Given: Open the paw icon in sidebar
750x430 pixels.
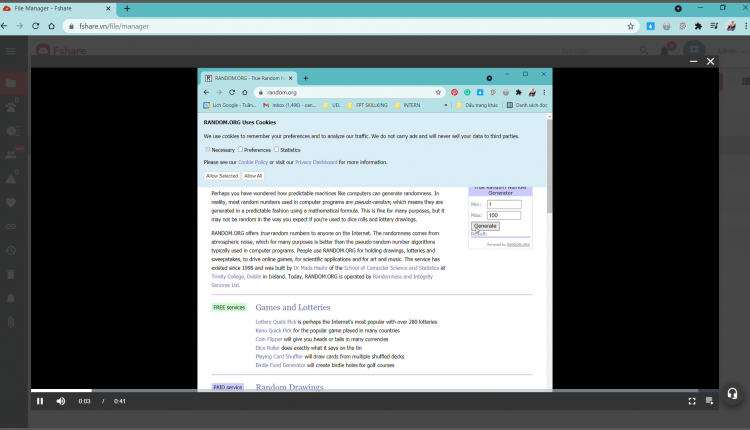Looking at the screenshot, I should [x=11, y=107].
